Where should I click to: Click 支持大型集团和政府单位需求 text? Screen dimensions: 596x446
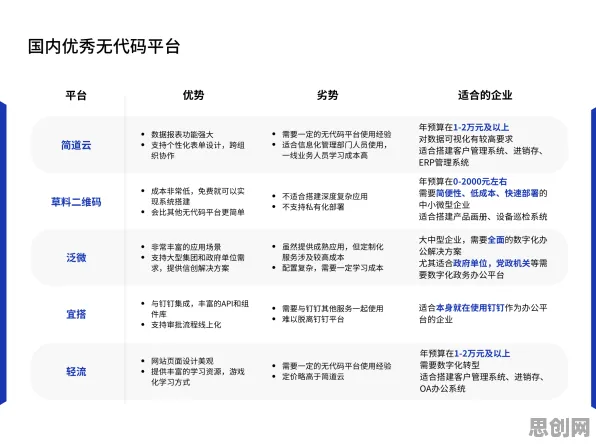198,258
